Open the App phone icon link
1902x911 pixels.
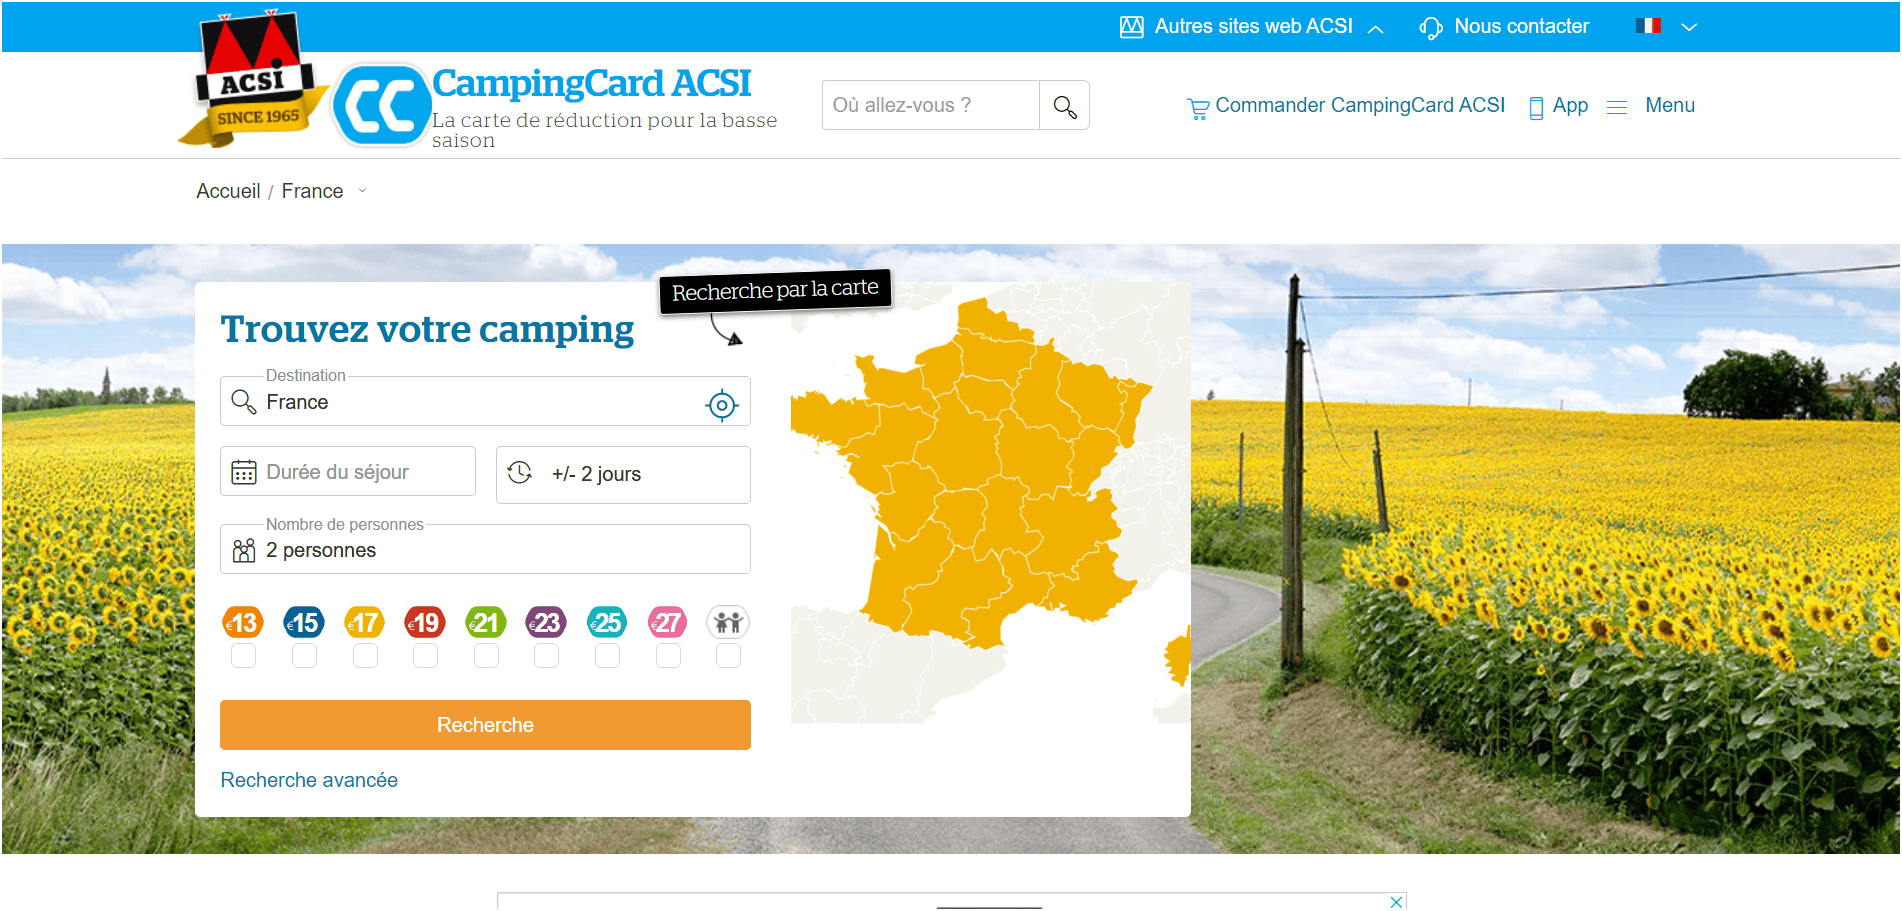(1536, 107)
